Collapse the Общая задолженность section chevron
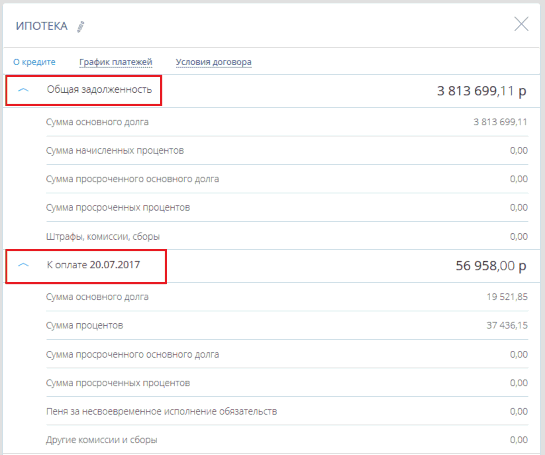The width and height of the screenshot is (545, 455). click(23, 90)
